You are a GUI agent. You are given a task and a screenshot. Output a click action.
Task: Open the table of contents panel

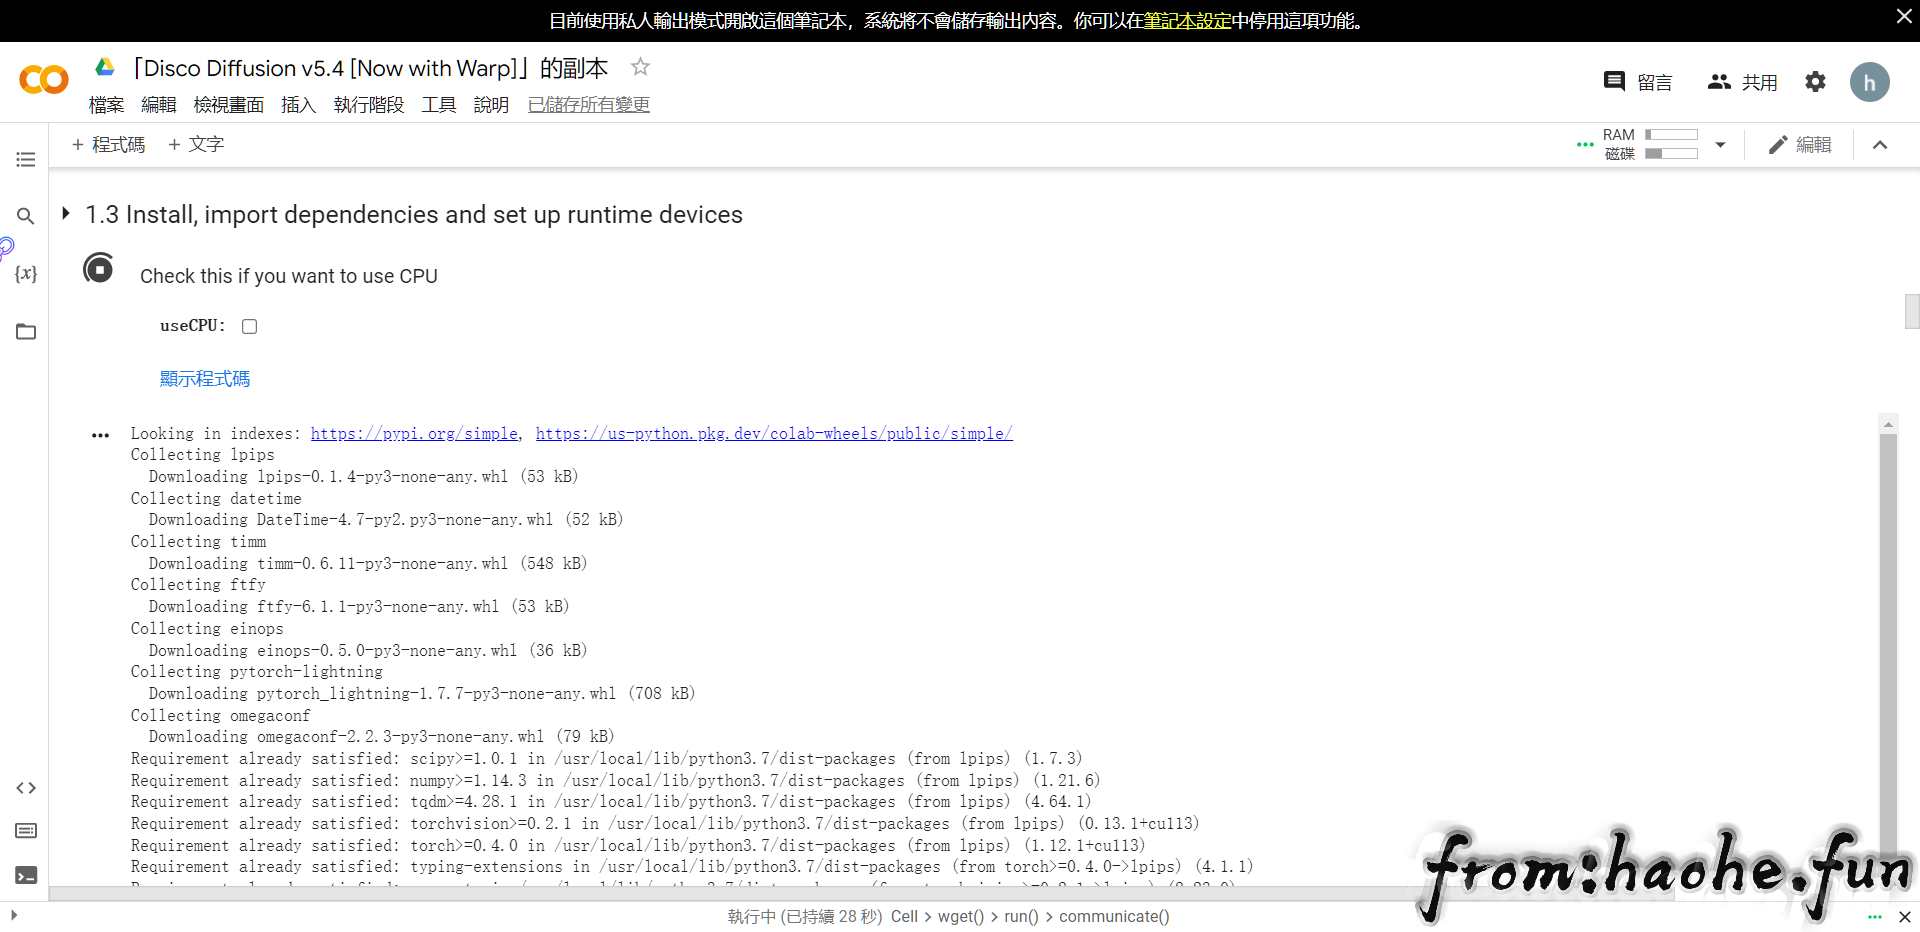pyautogui.click(x=26, y=160)
